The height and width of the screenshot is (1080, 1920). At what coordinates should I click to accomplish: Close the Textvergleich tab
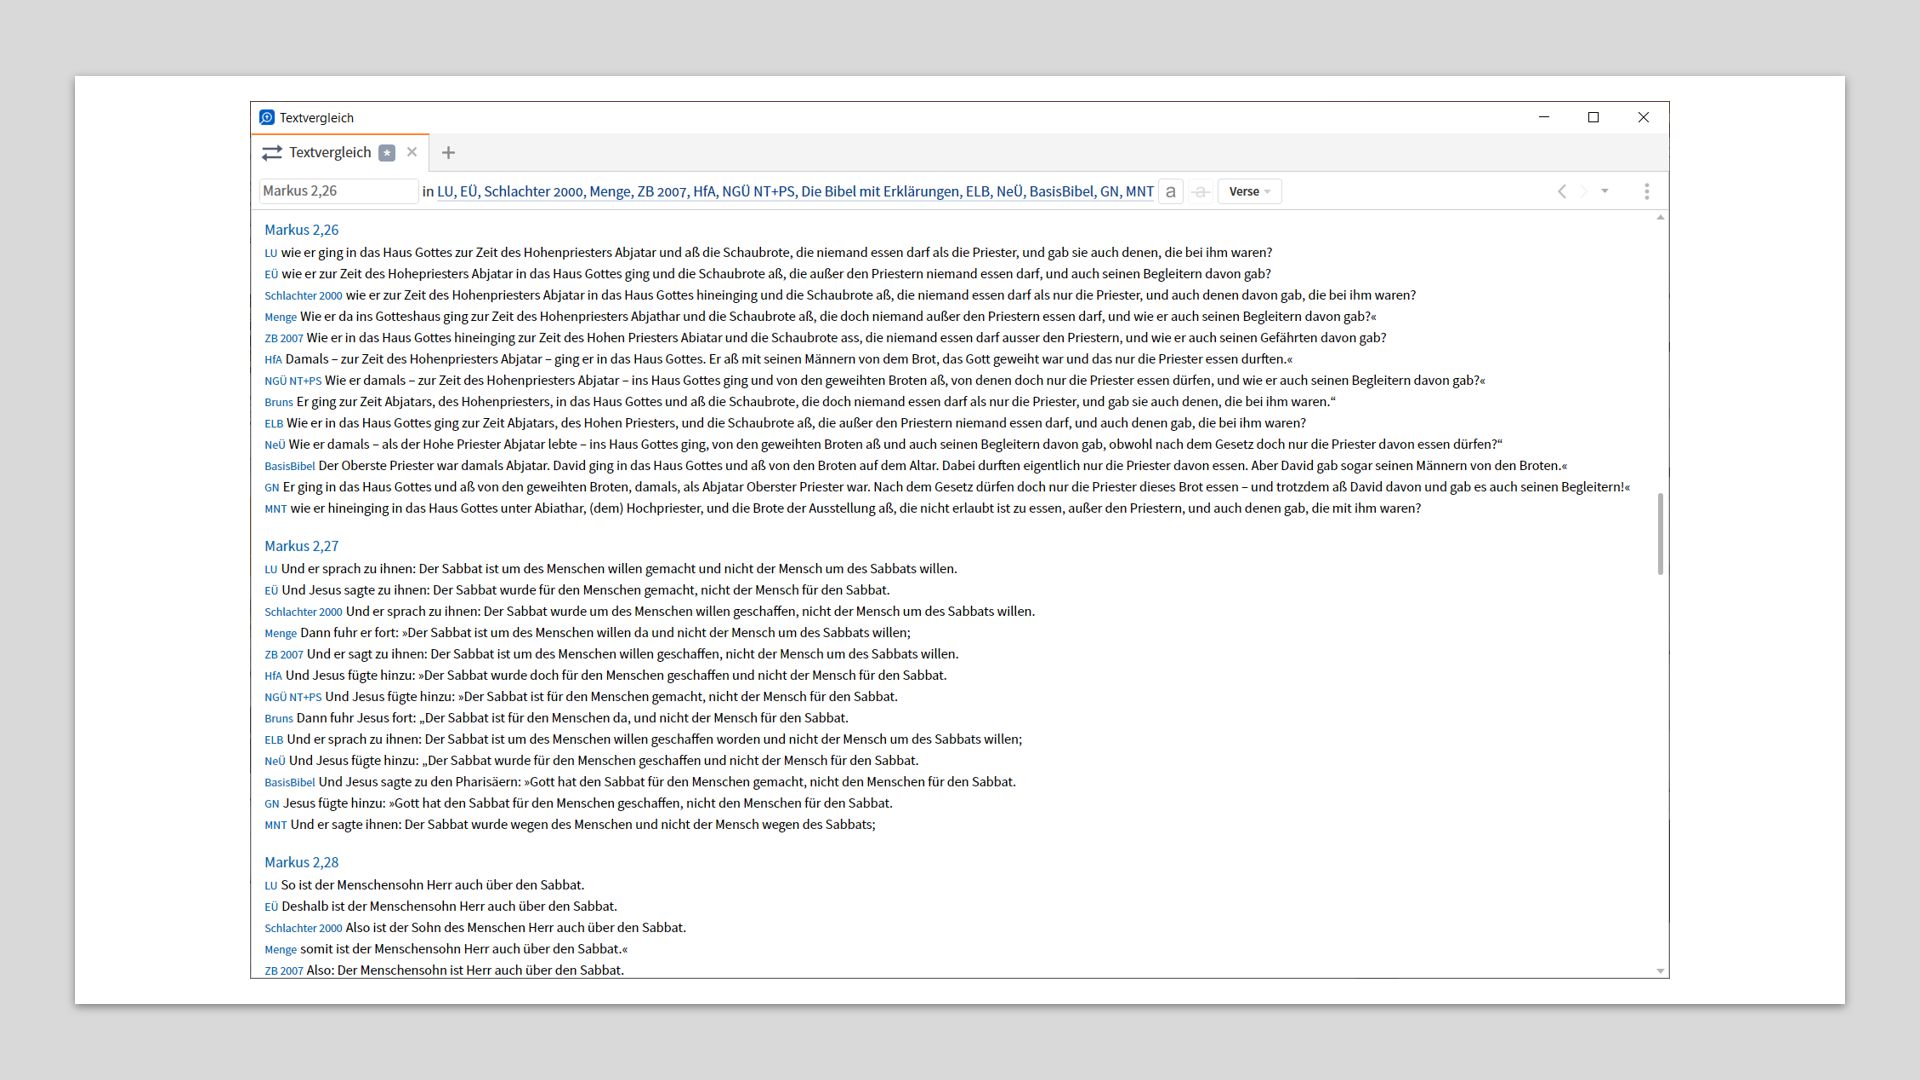coord(412,152)
